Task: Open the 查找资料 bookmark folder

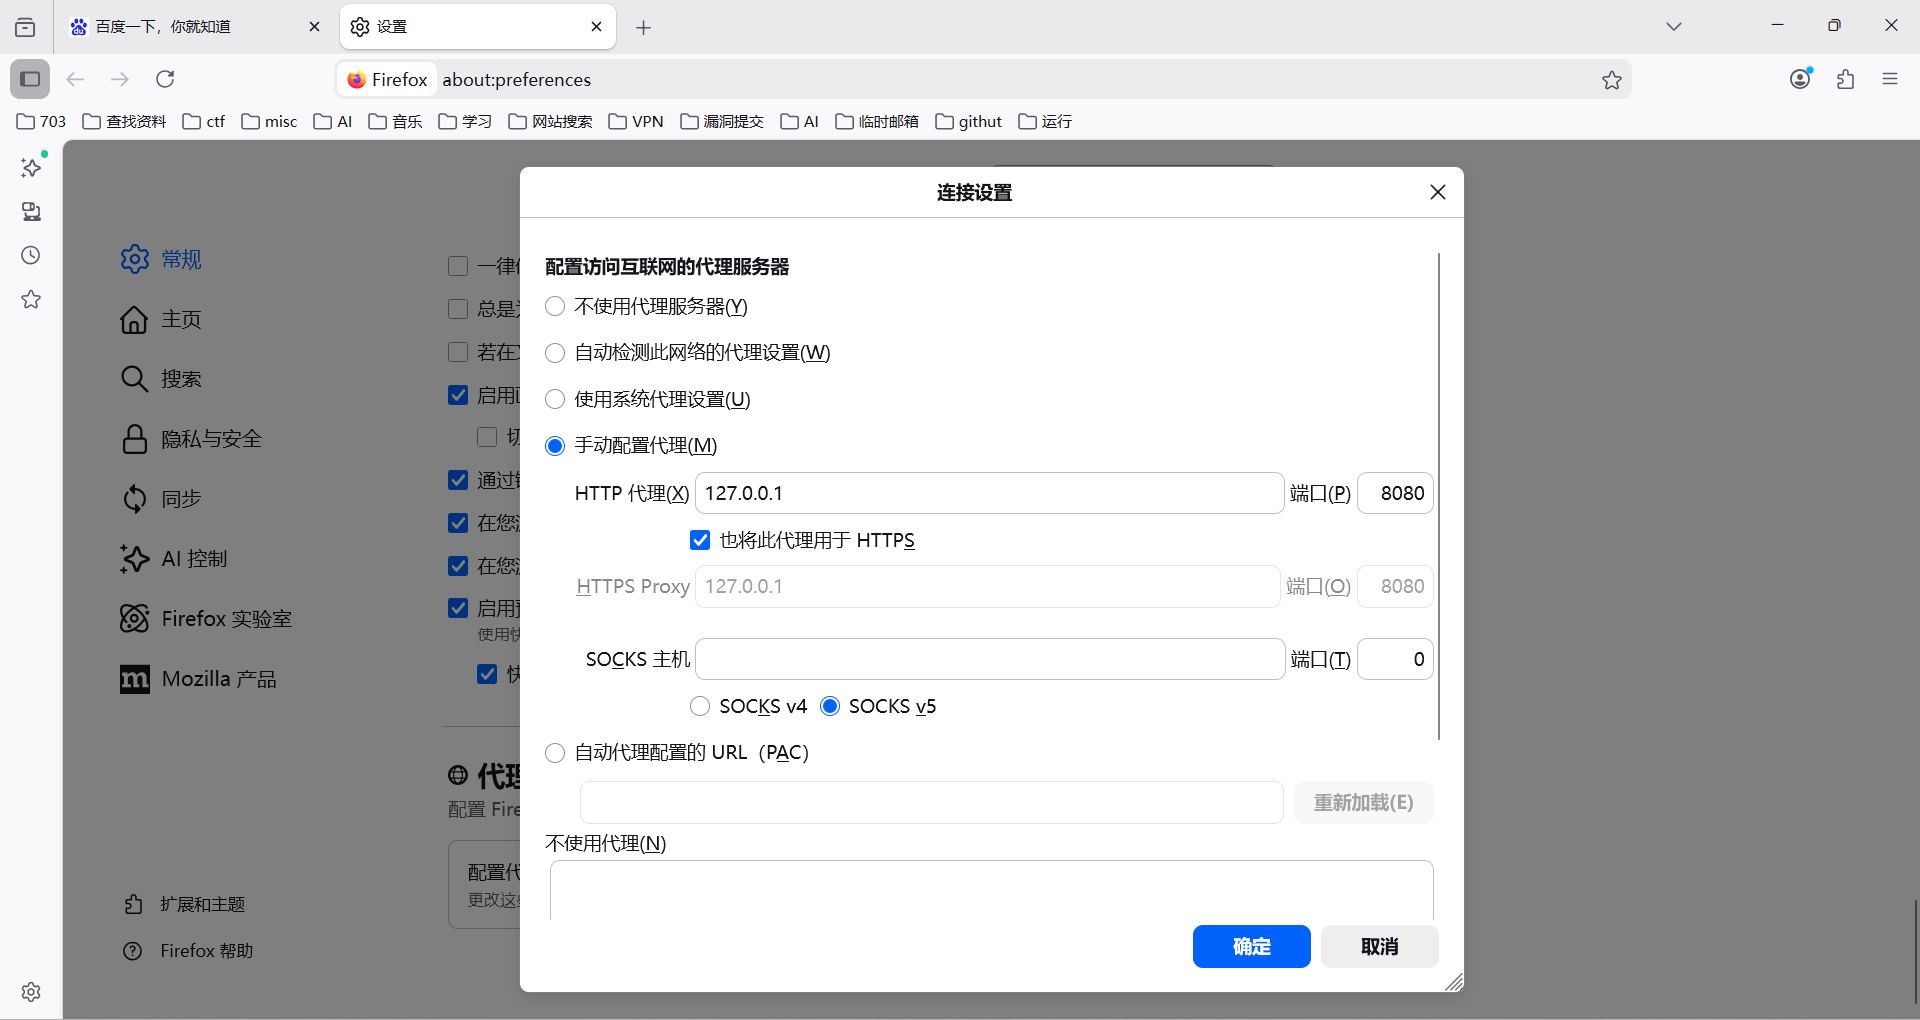Action: click(x=124, y=122)
